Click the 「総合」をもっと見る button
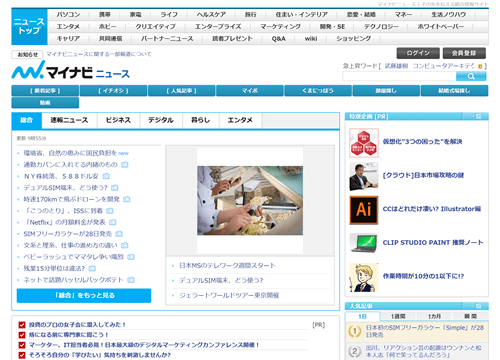This screenshot has width=500, height=360. (x=84, y=295)
